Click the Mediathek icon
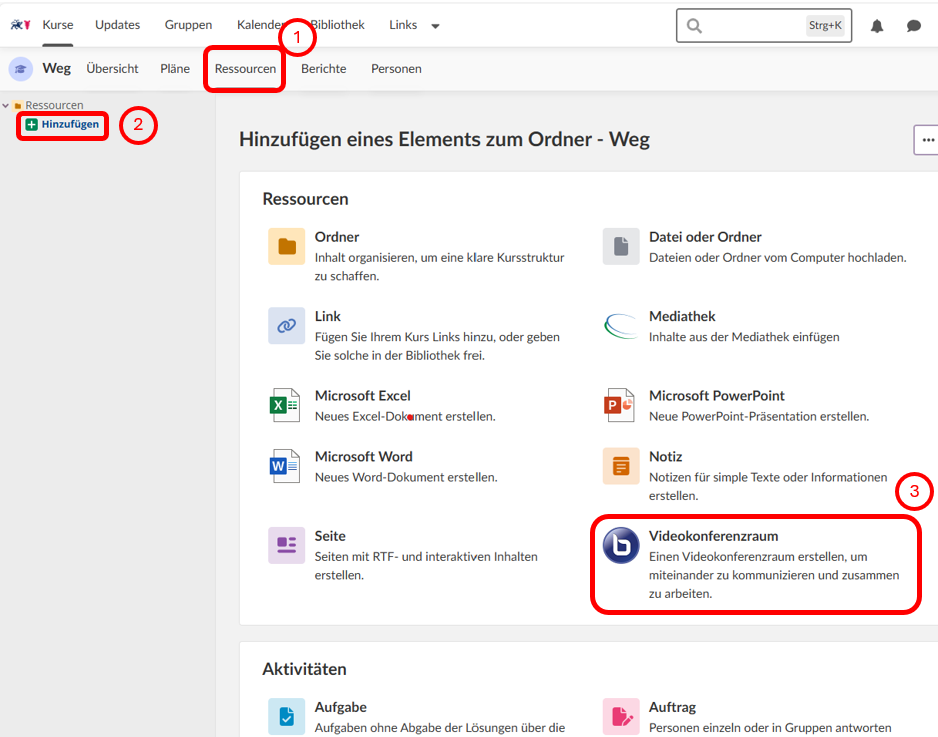This screenshot has height=737, width=938. (620, 326)
